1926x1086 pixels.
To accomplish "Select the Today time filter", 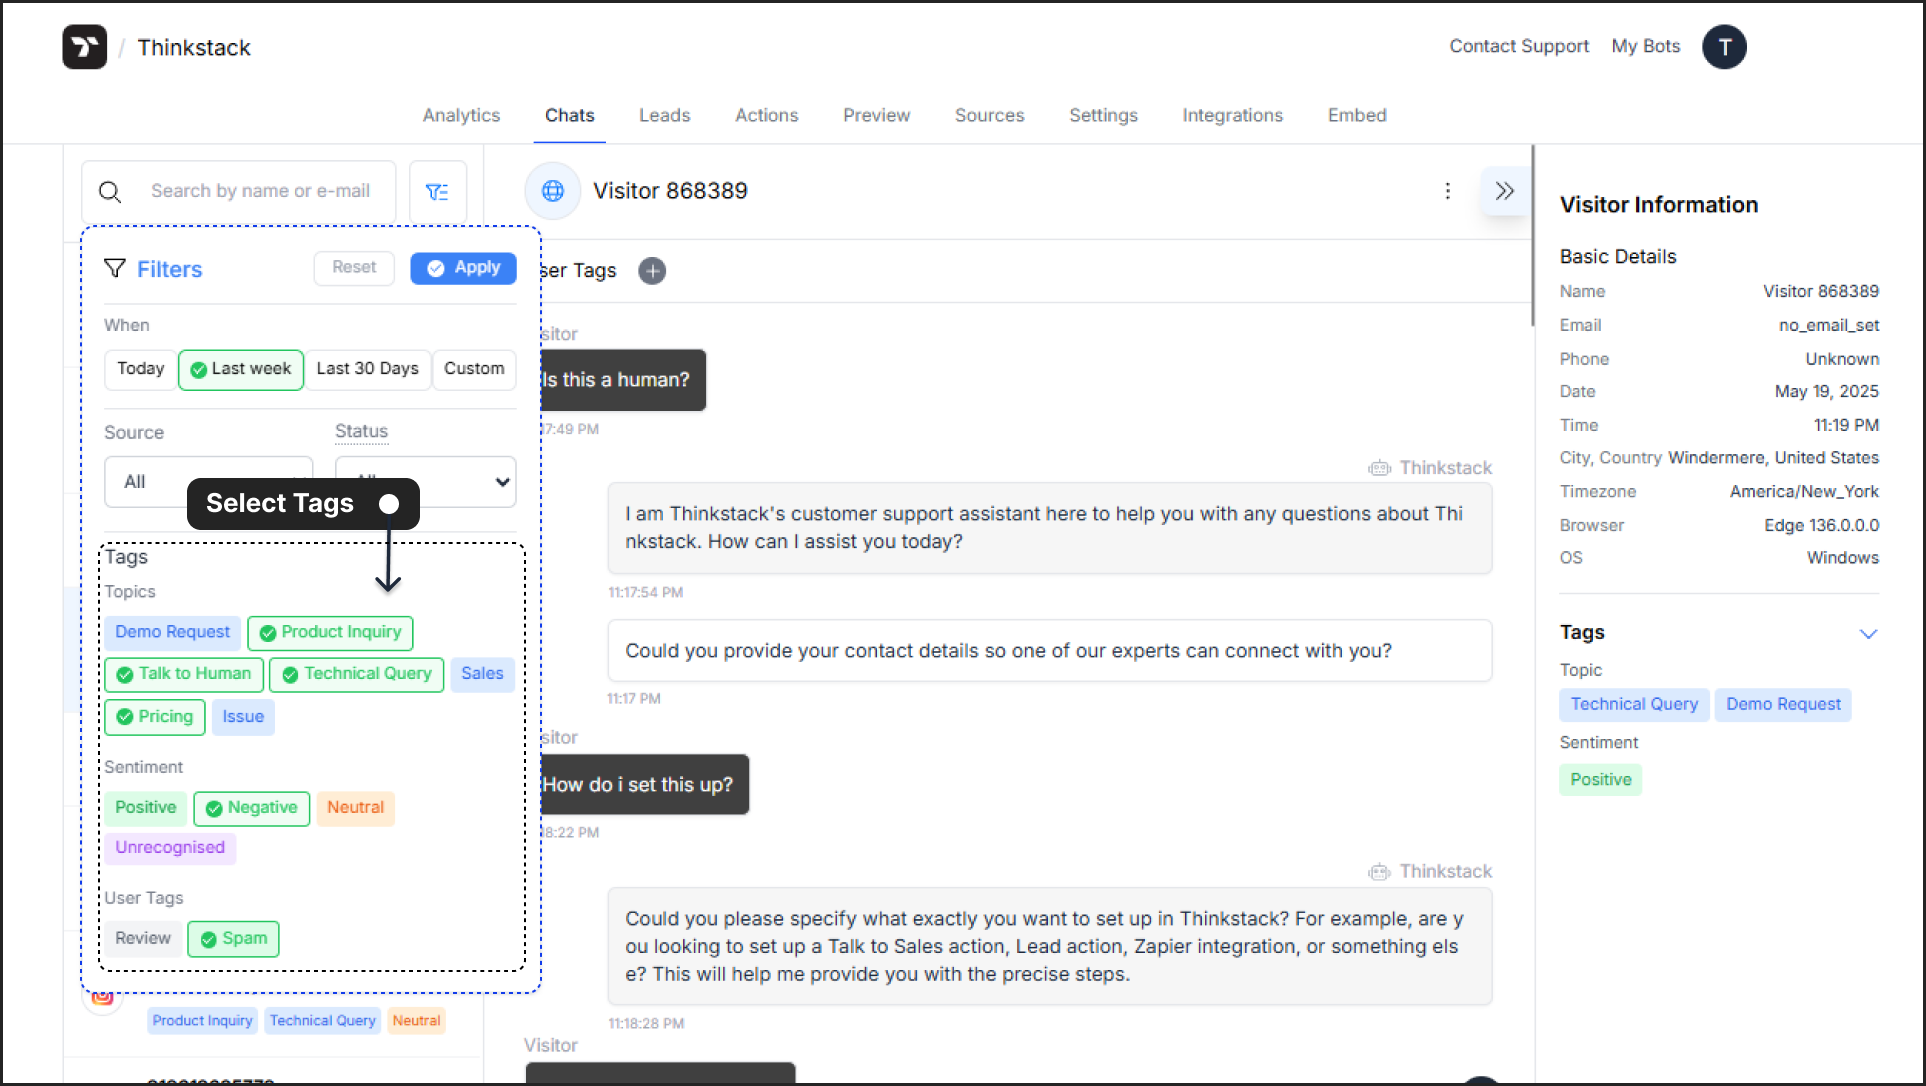I will pyautogui.click(x=140, y=369).
